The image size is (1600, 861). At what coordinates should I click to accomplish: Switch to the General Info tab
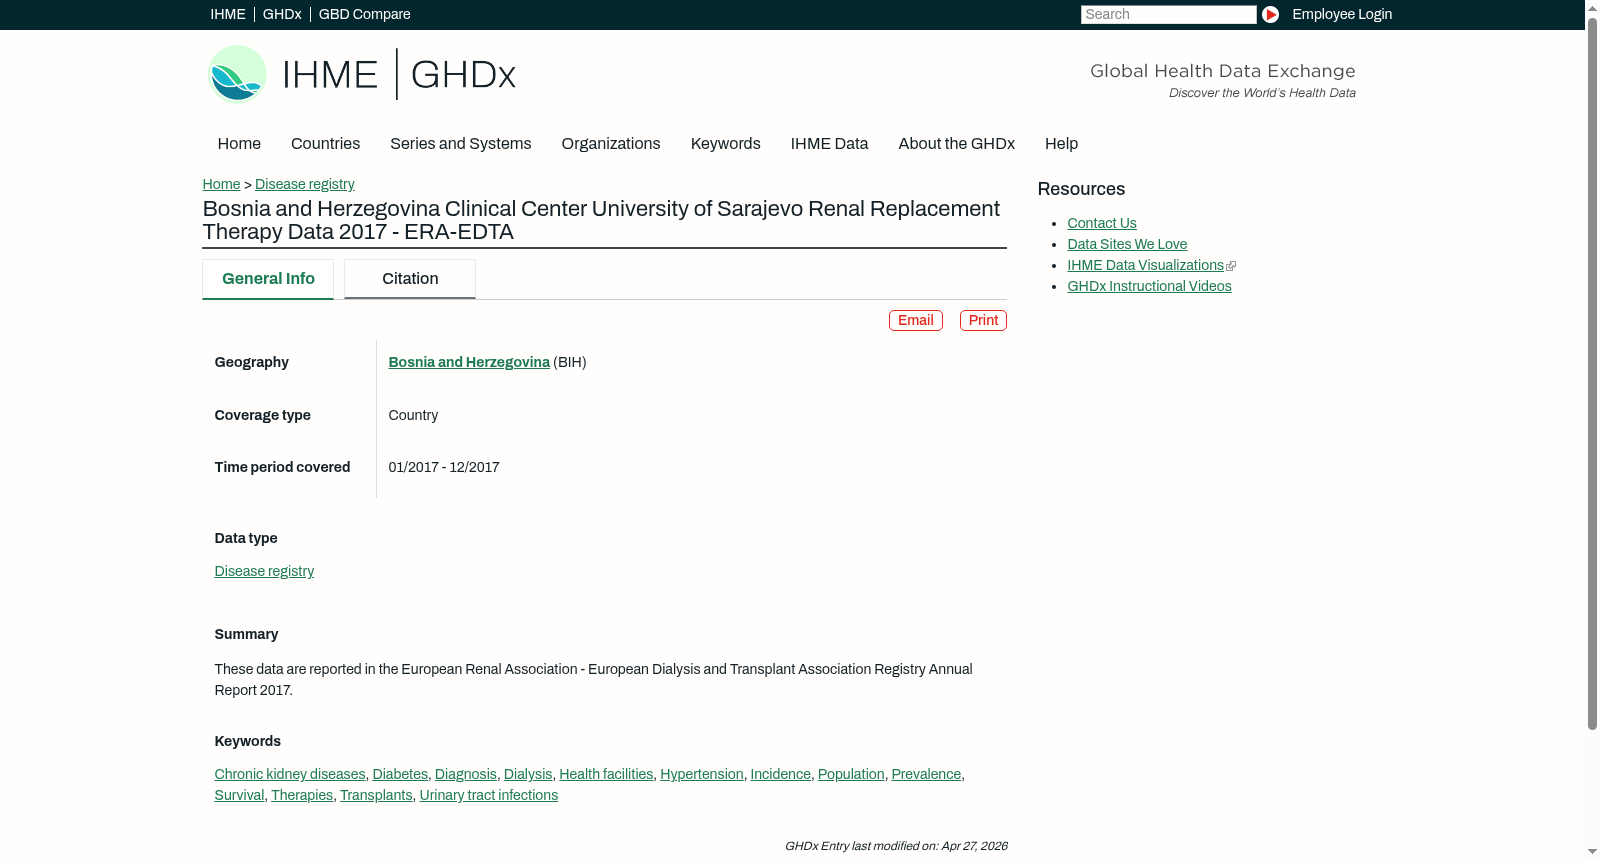coord(268,279)
